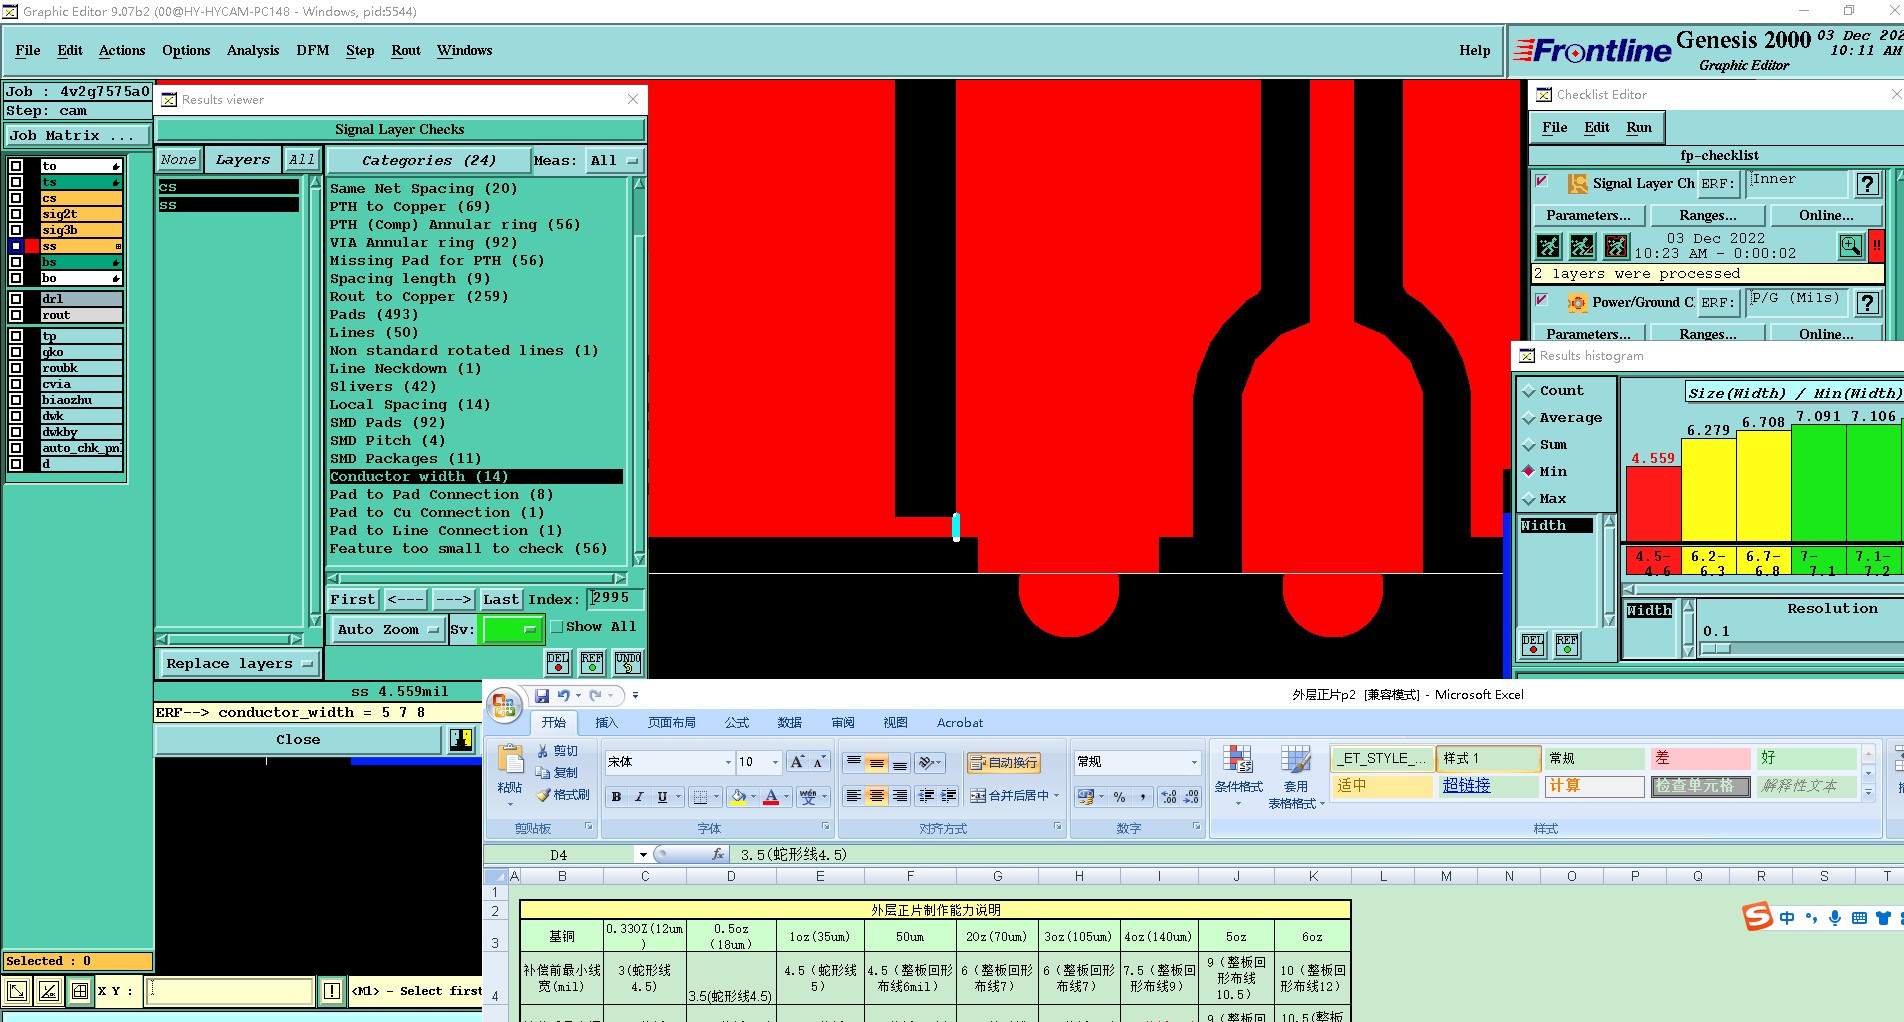Click the question mark beside the Inner ERF field
The image size is (1904, 1022).
(x=1867, y=184)
